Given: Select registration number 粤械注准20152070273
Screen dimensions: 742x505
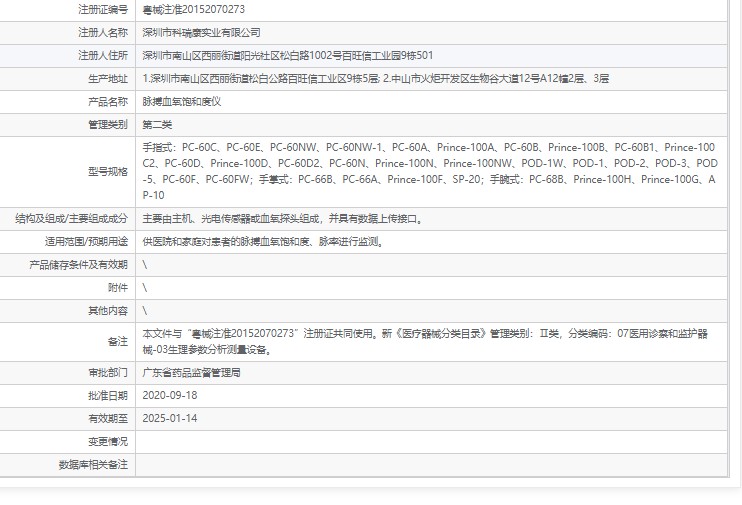Looking at the screenshot, I should [194, 9].
